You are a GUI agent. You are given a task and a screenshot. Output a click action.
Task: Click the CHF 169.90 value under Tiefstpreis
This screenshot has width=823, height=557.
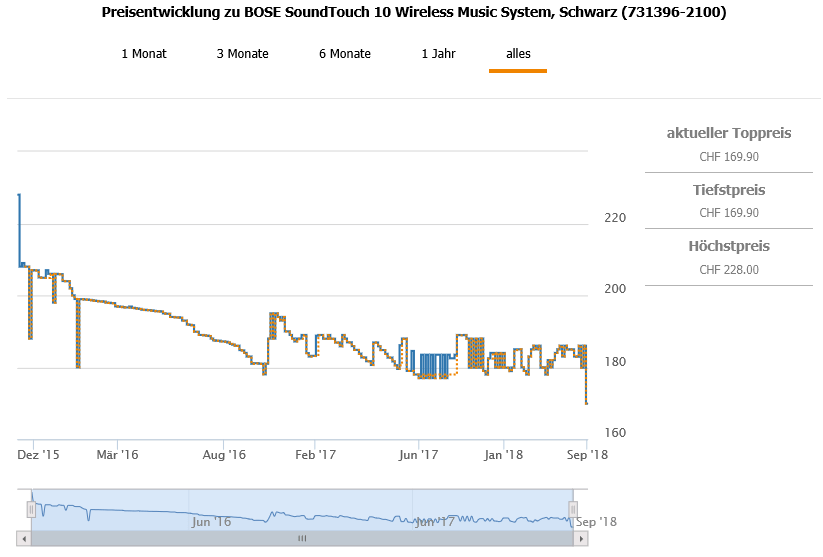point(729,213)
